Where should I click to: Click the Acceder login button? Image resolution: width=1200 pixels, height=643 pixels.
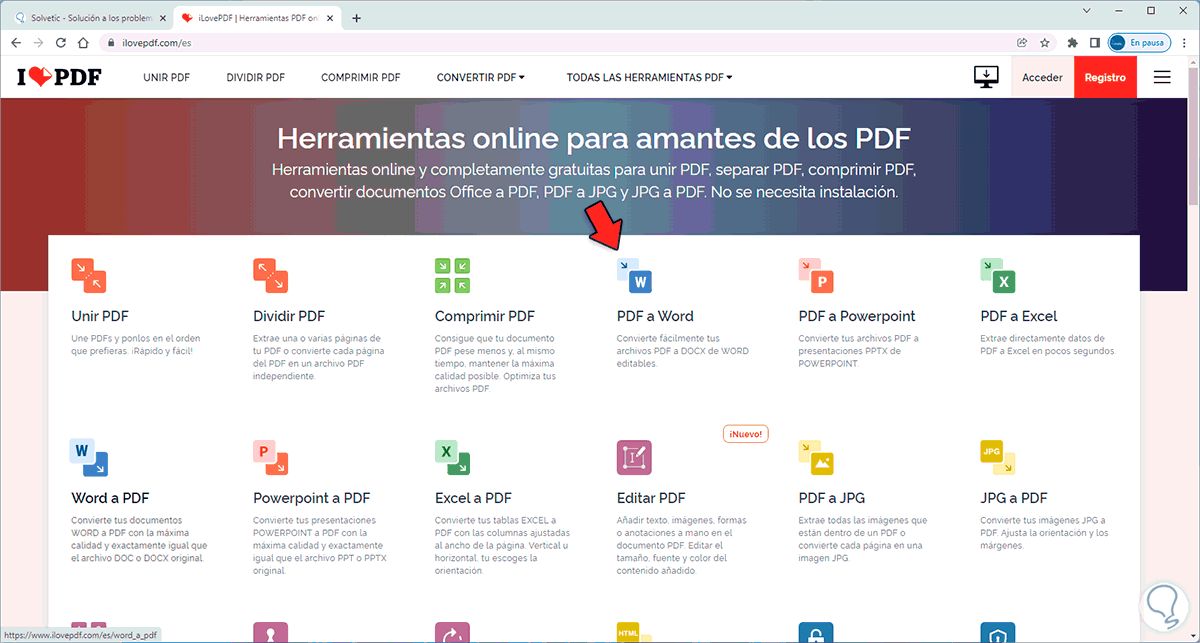point(1043,76)
